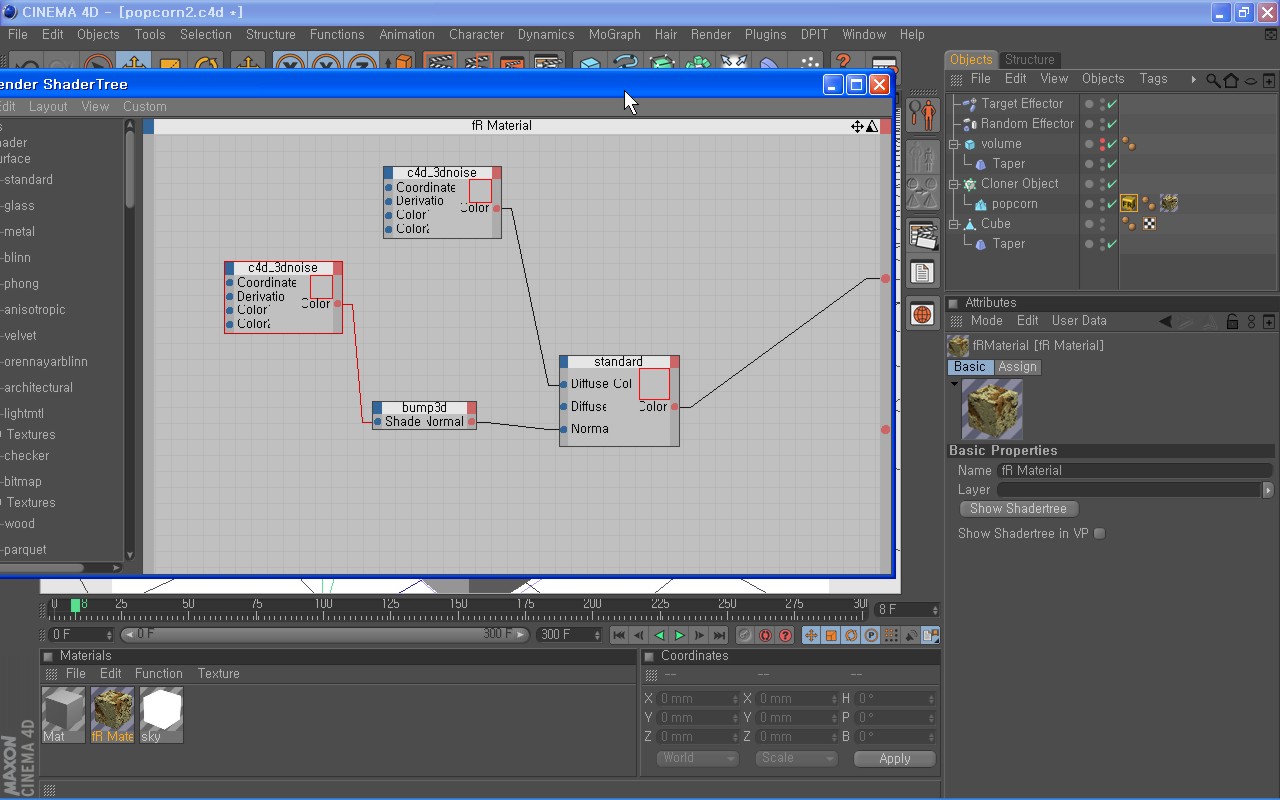This screenshot has width=1280, height=800.
Task: Click the red question mark keyframe icon
Action: point(785,635)
